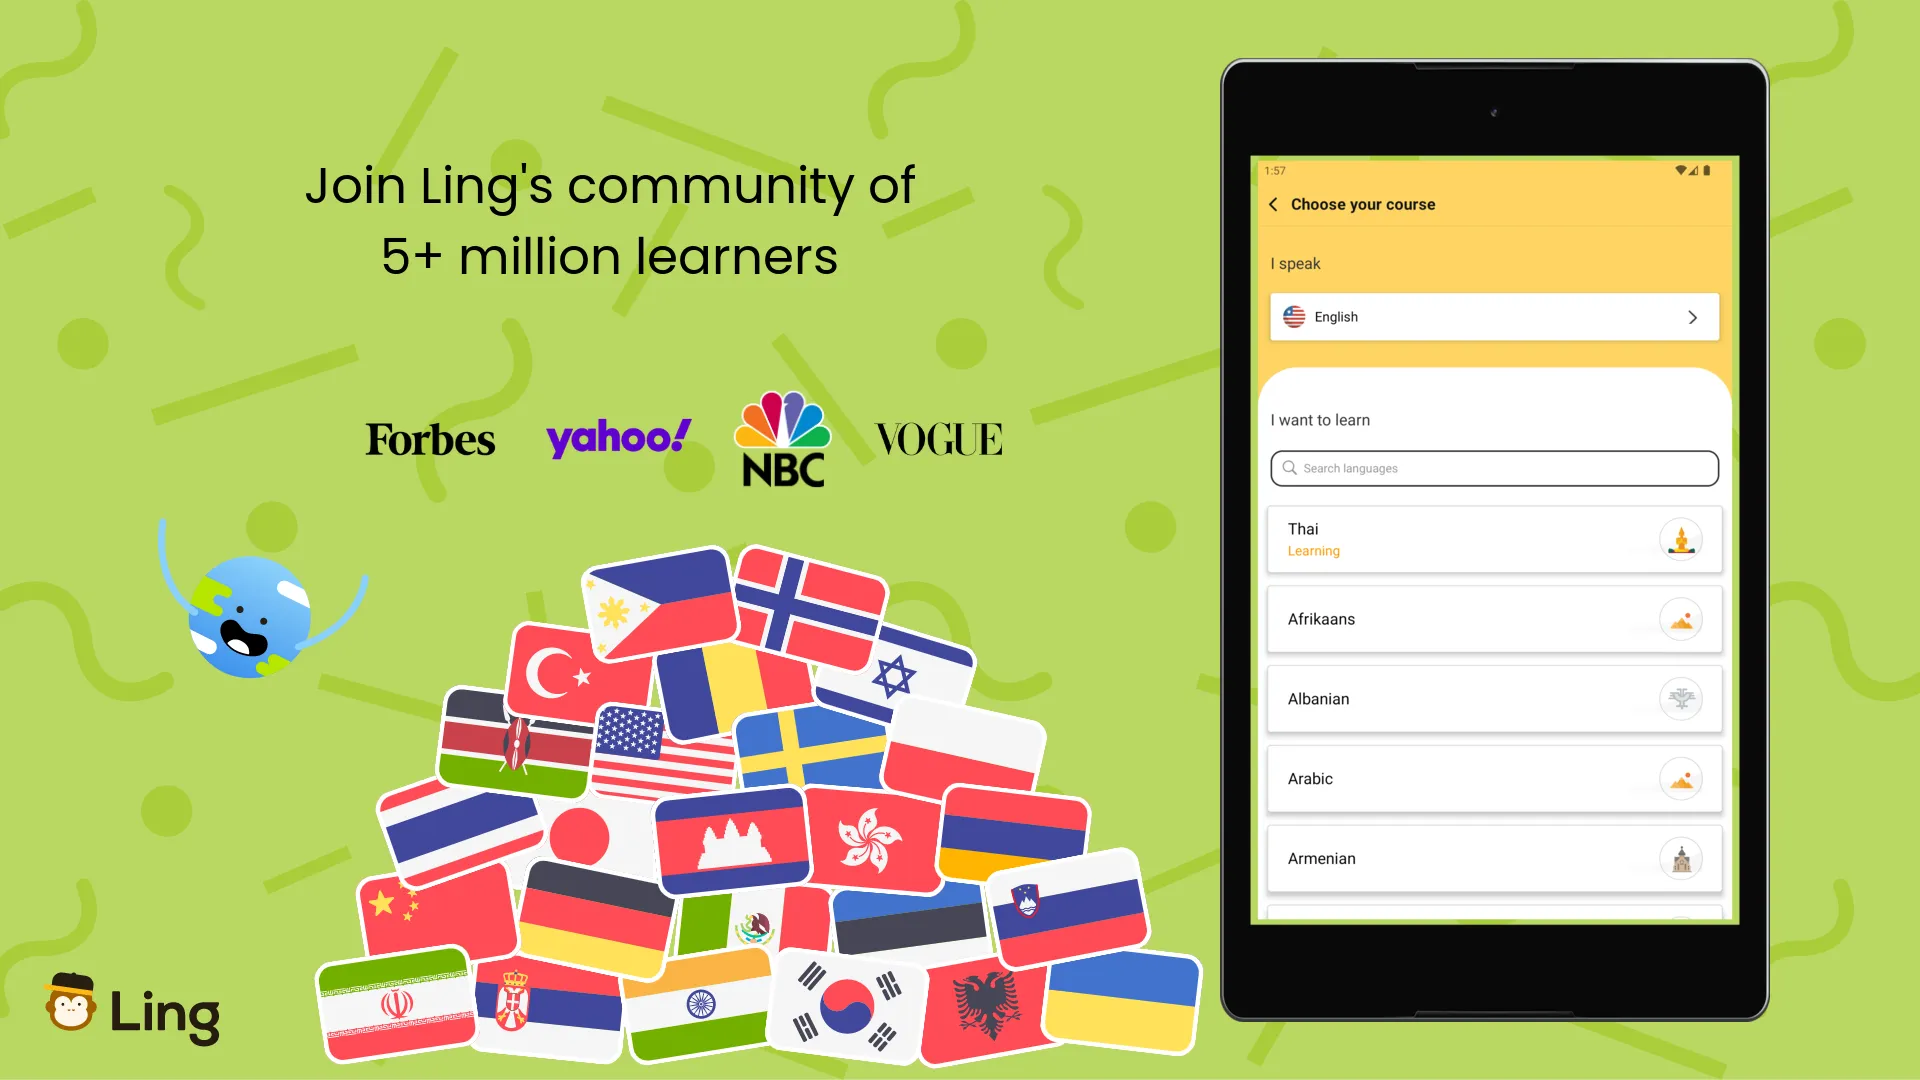The image size is (1920, 1080).
Task: Click the back chevron on Choose your course
Action: [x=1274, y=203]
